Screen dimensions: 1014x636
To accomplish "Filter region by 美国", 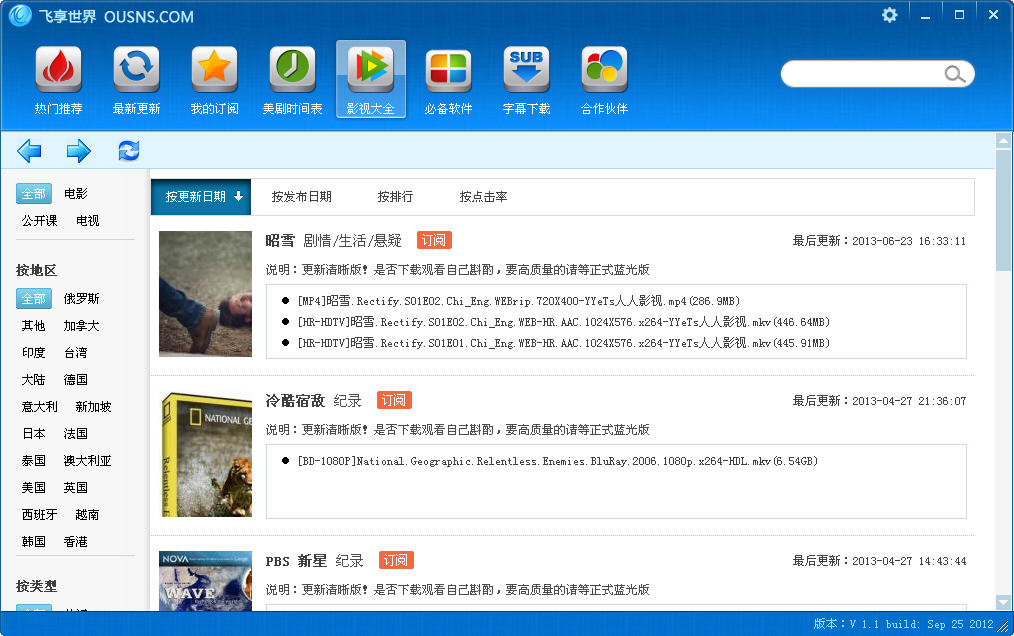I will point(34,488).
